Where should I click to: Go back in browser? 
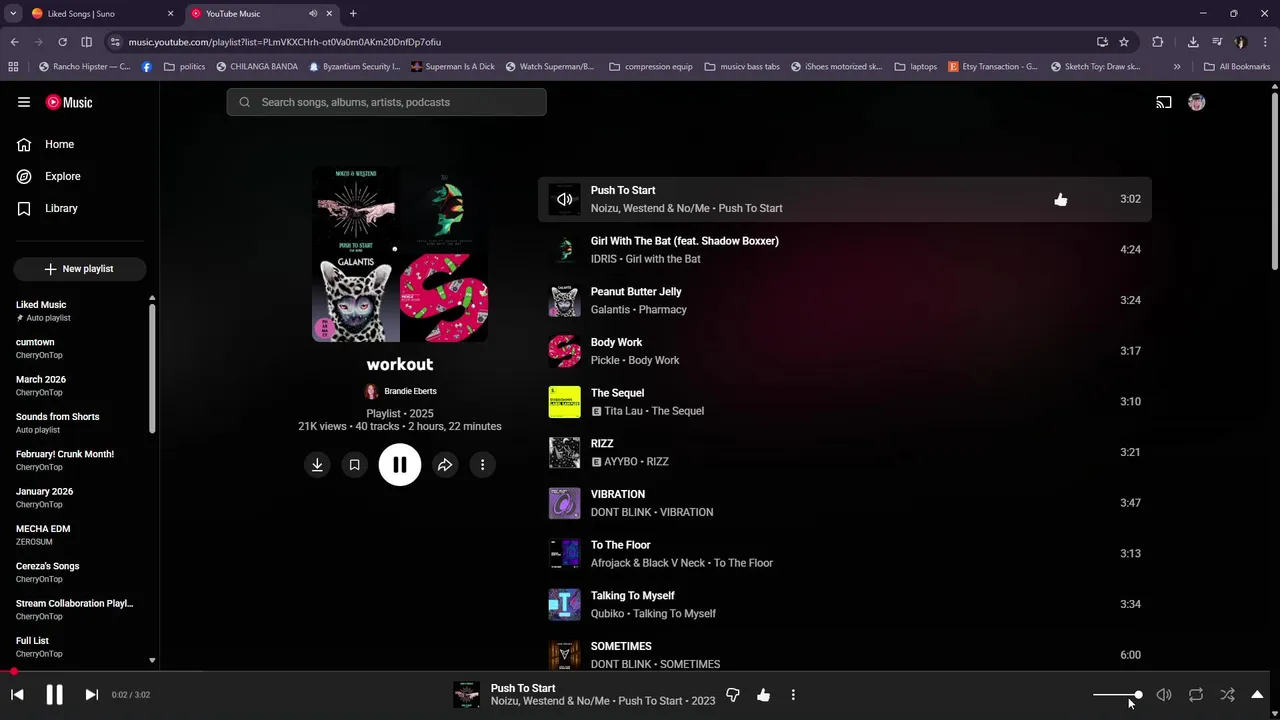pos(14,42)
